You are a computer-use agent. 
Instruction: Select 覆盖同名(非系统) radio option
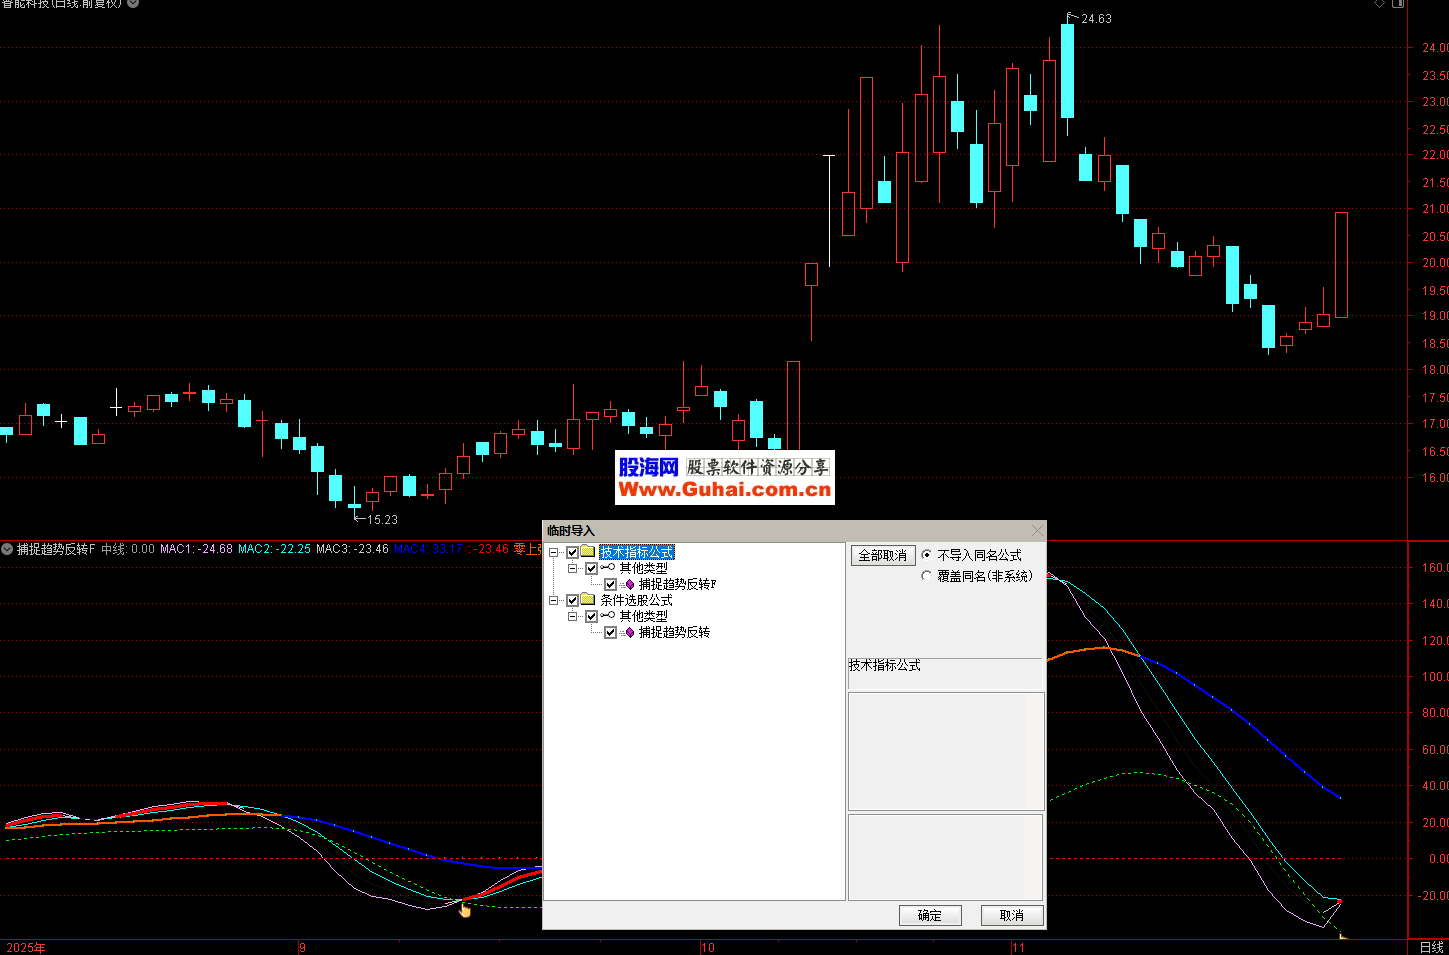click(927, 576)
